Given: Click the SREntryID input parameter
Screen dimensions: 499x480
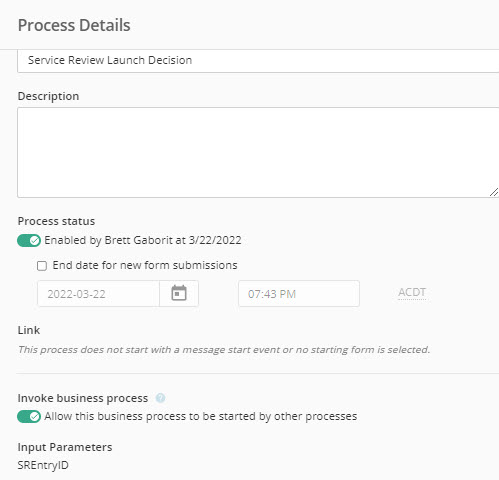Looking at the screenshot, I should pos(43,465).
